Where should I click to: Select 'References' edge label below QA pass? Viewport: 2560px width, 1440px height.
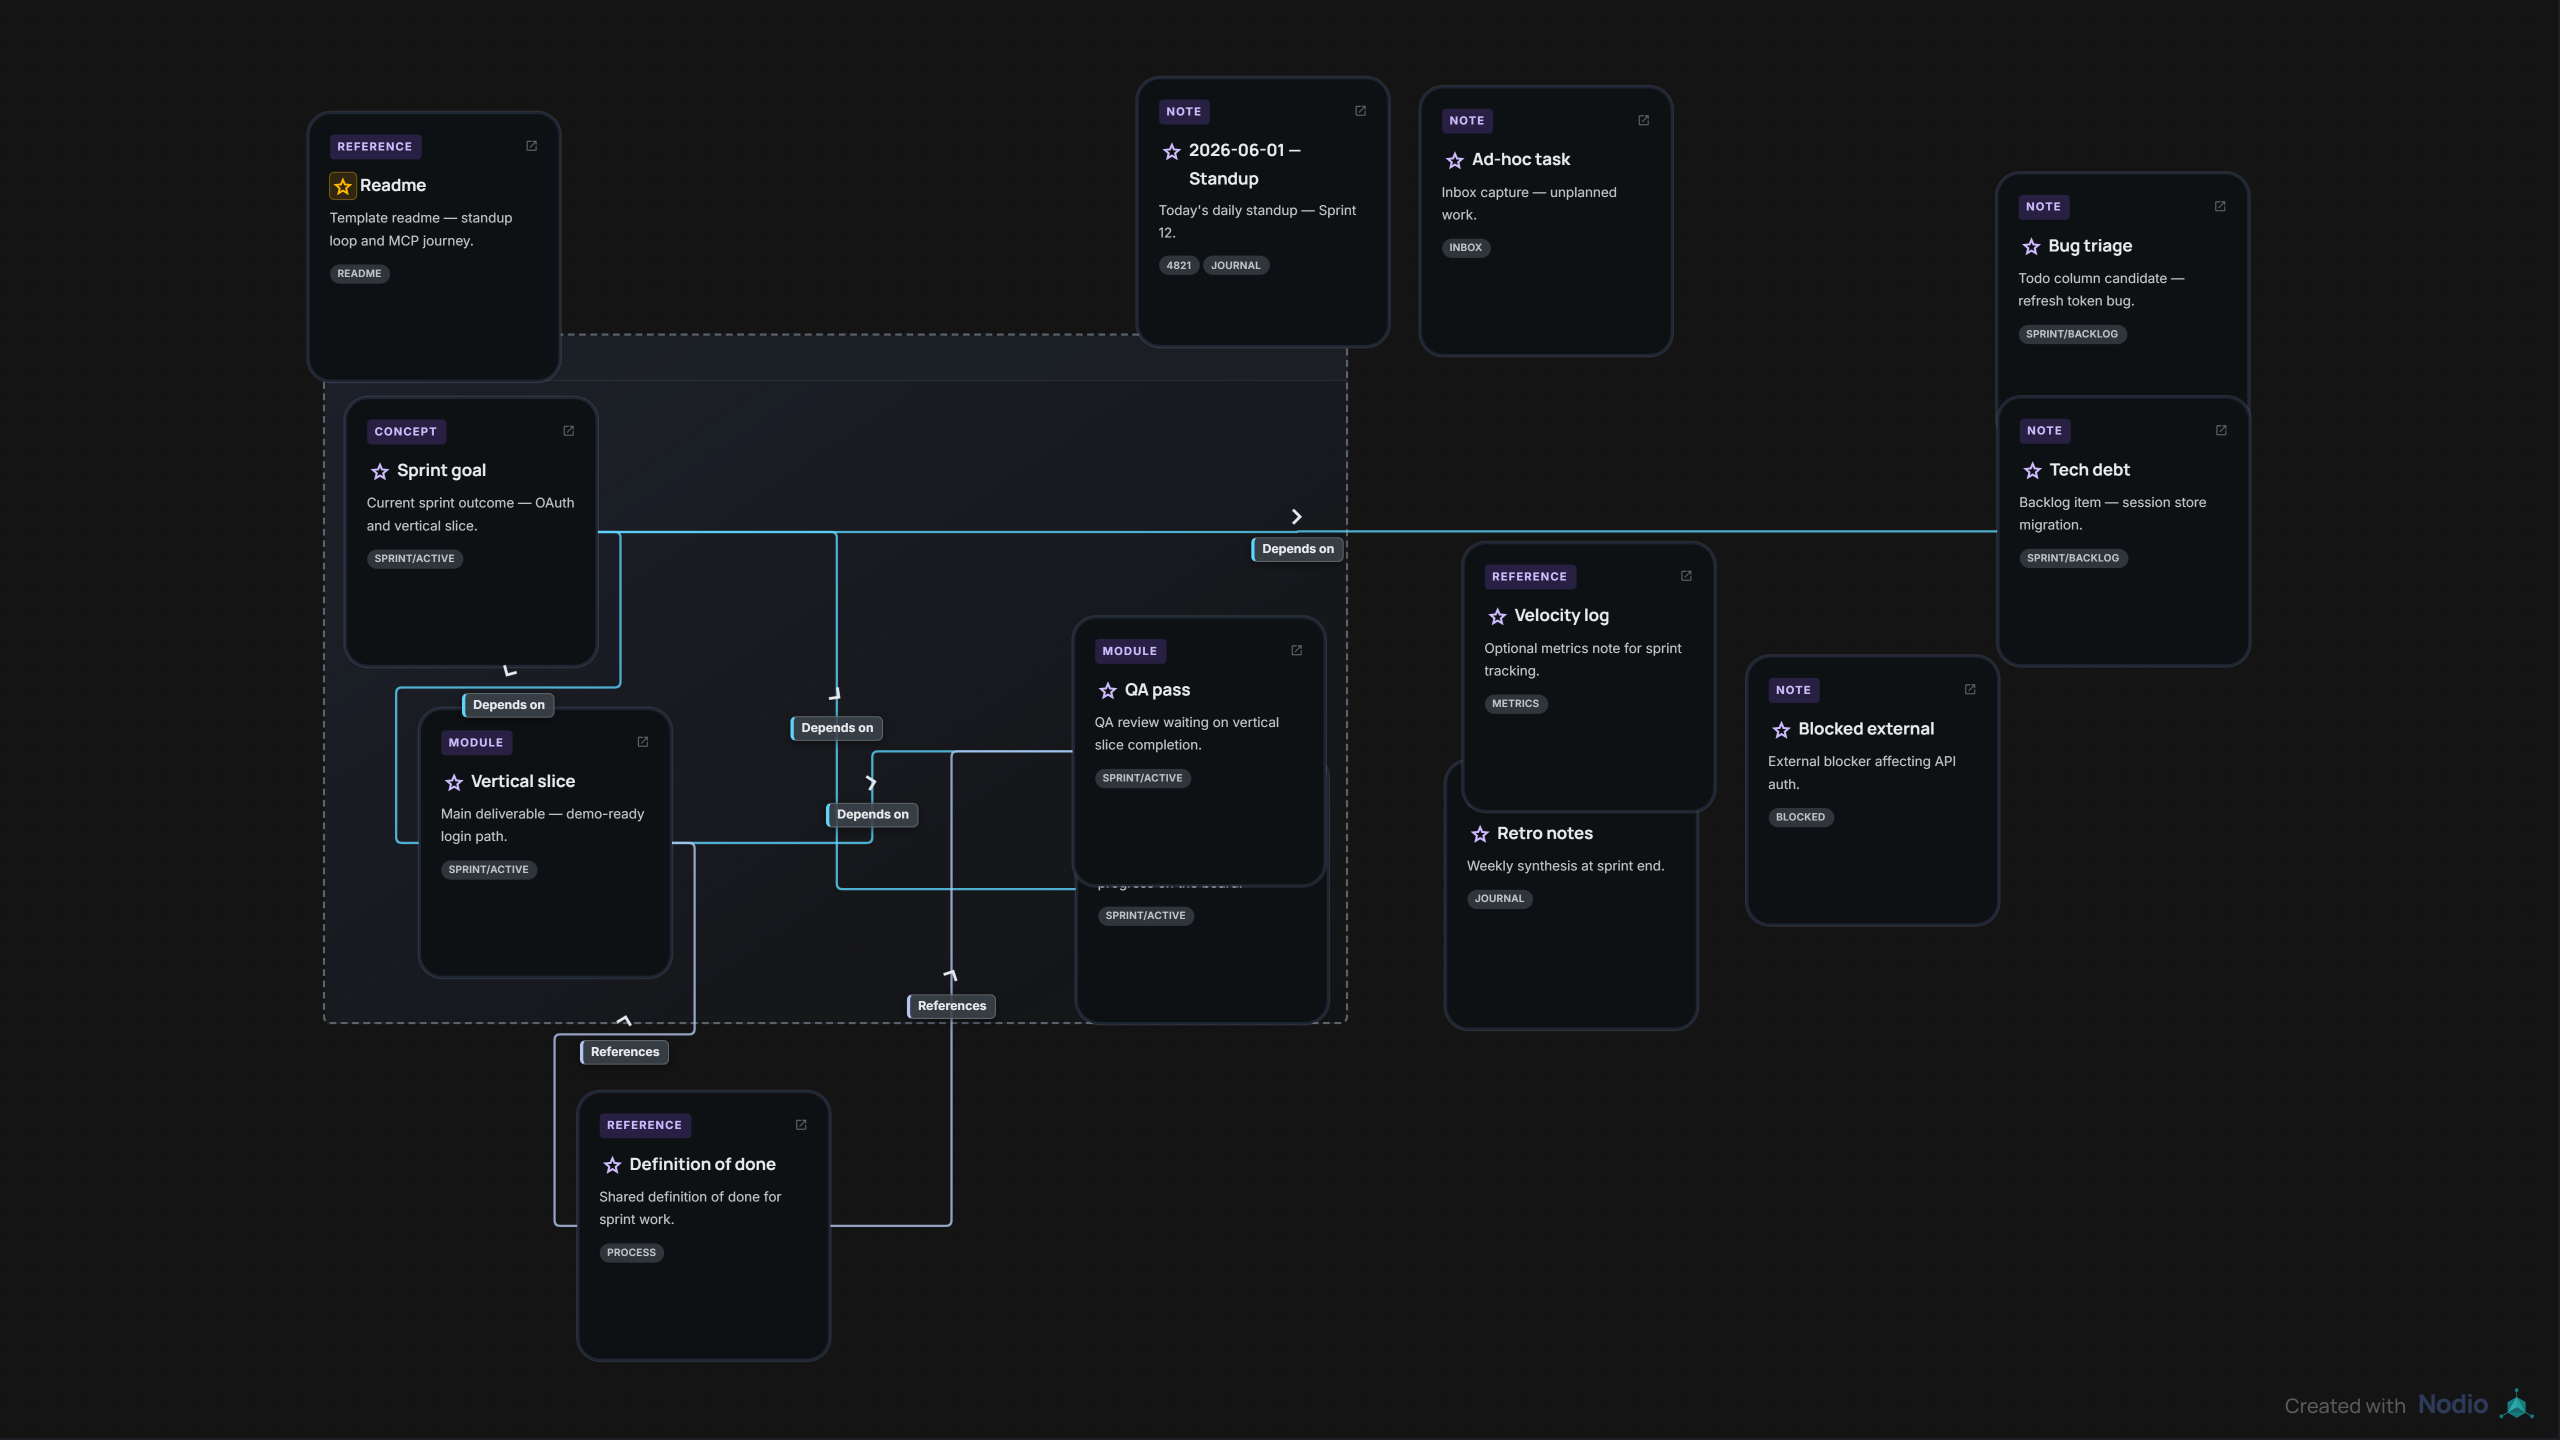[x=951, y=1006]
